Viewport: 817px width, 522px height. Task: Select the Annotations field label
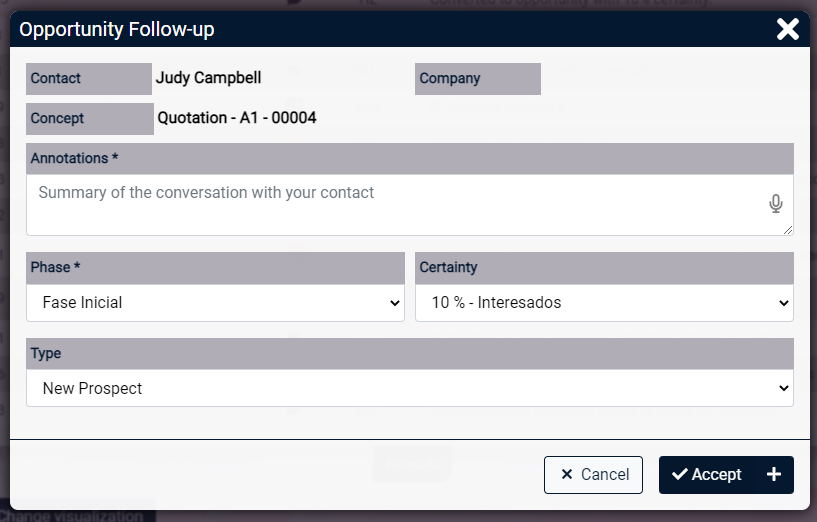coord(74,159)
